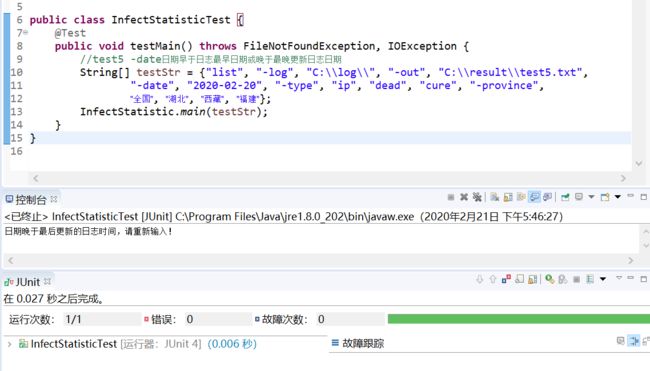This screenshot has height=371, width=650.
Task: Stop the JUnit test run
Action: point(576,279)
